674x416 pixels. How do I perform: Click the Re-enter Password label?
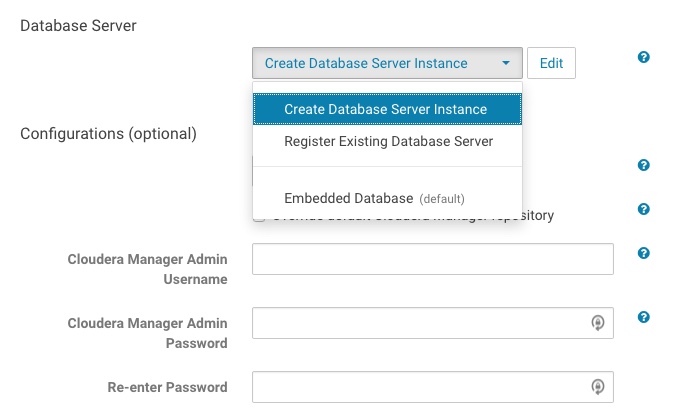pyautogui.click(x=167, y=387)
